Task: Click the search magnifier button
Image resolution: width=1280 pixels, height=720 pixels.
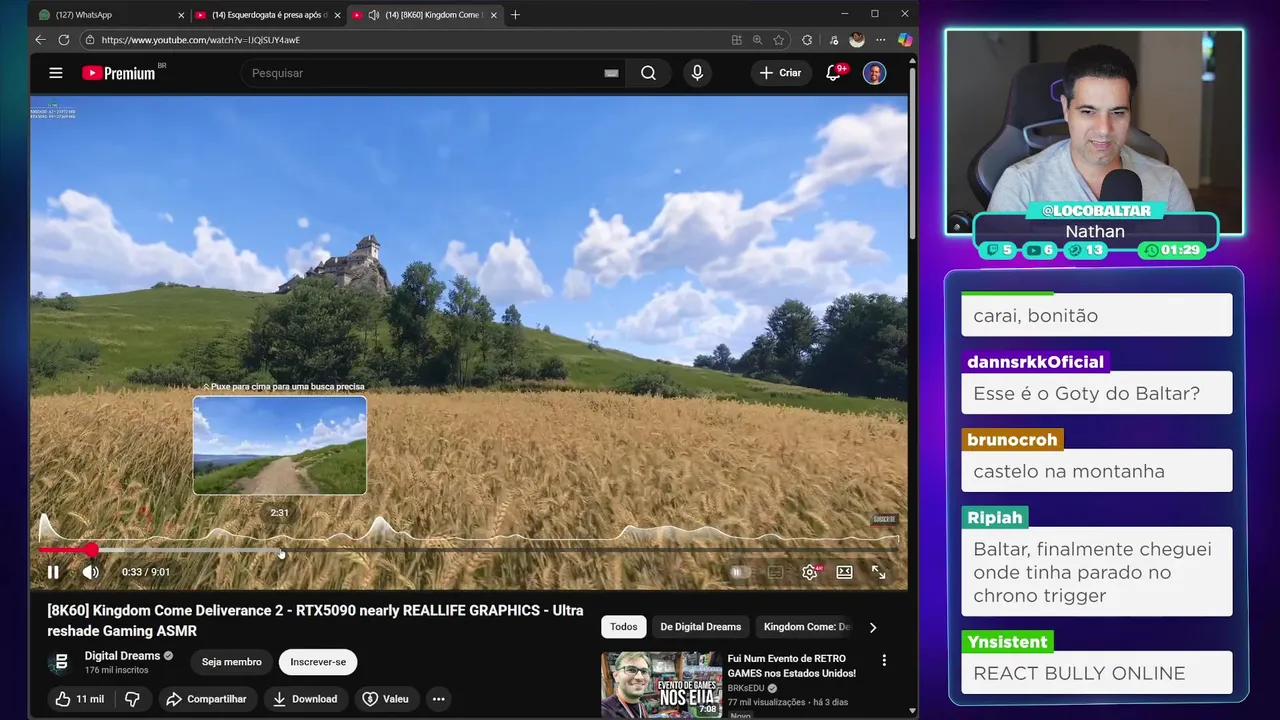Action: [x=648, y=73]
